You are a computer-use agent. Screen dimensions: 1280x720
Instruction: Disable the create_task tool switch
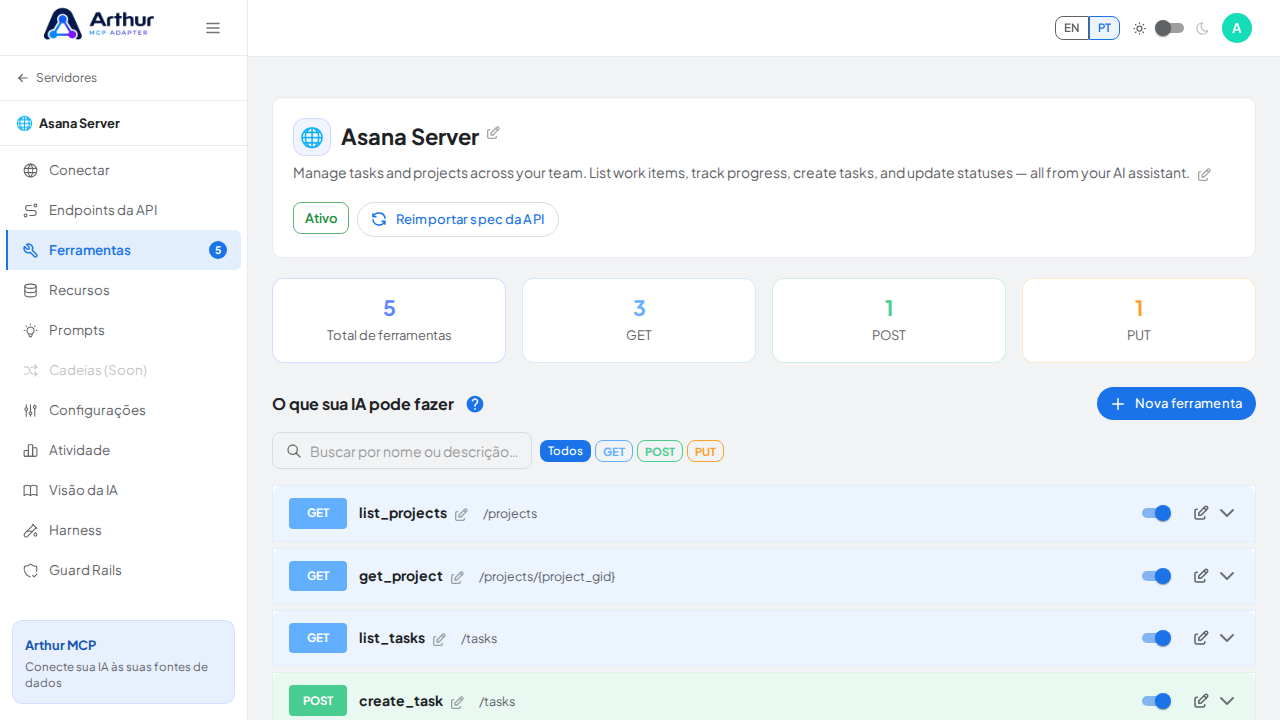tap(1157, 701)
